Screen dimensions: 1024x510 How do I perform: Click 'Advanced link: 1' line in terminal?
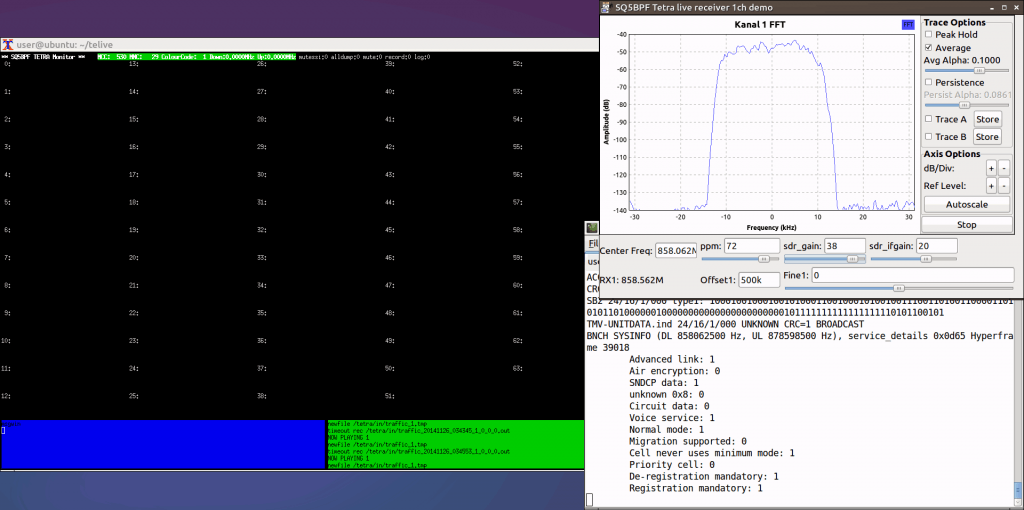pos(672,359)
